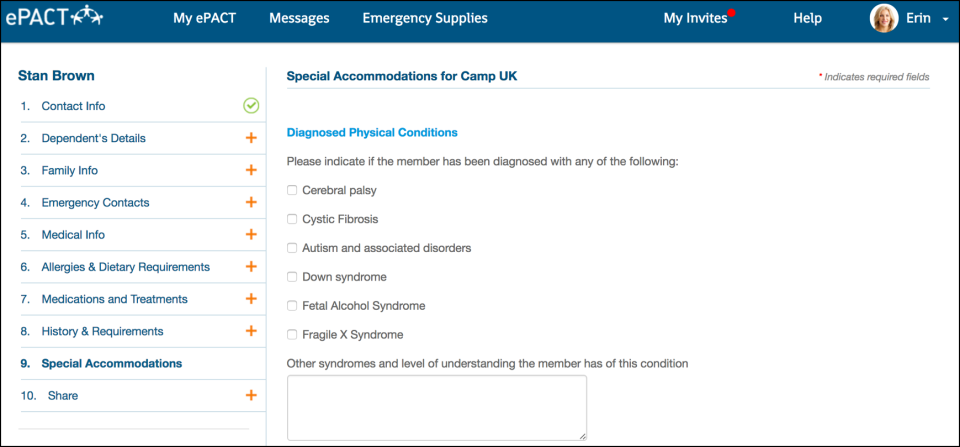Expand Medications and Treatments plus icon

click(251, 299)
